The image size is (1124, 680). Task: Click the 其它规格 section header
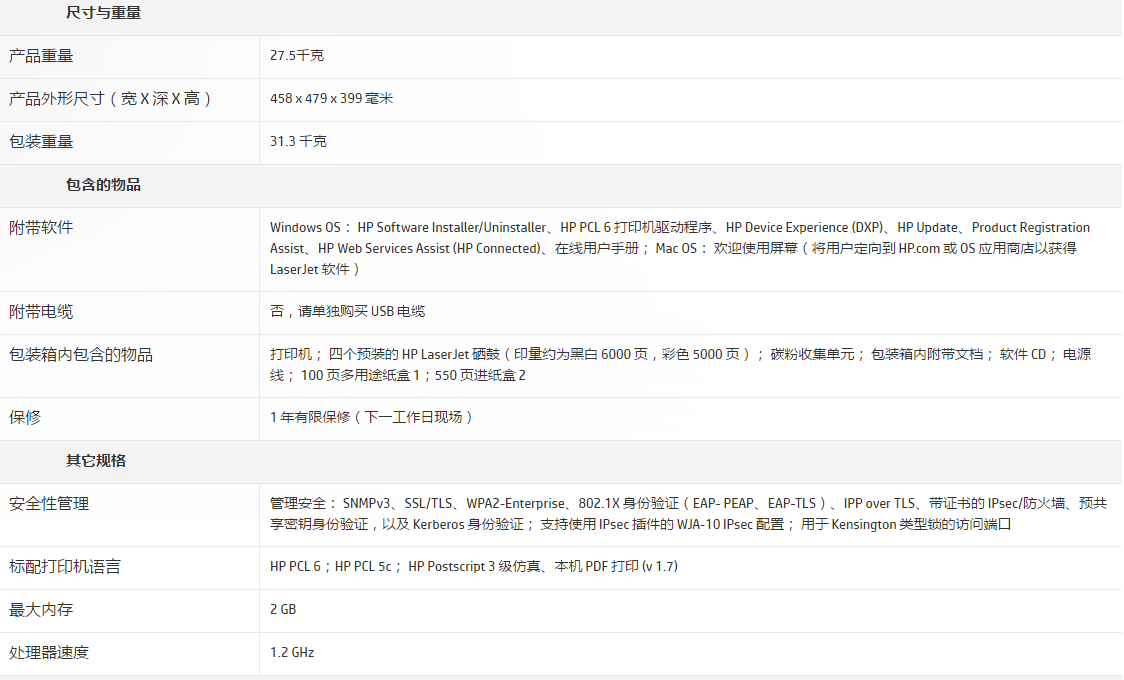click(96, 461)
